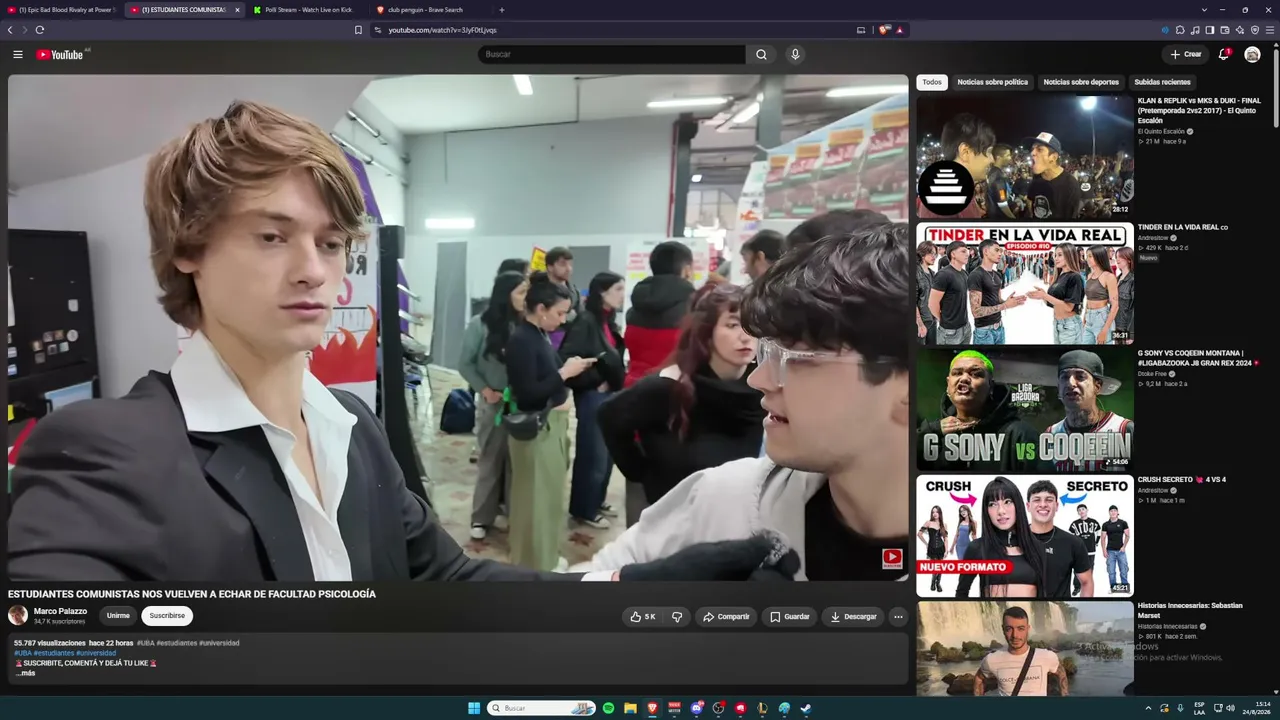
Task: Save the video with Guardar
Action: [x=789, y=617]
